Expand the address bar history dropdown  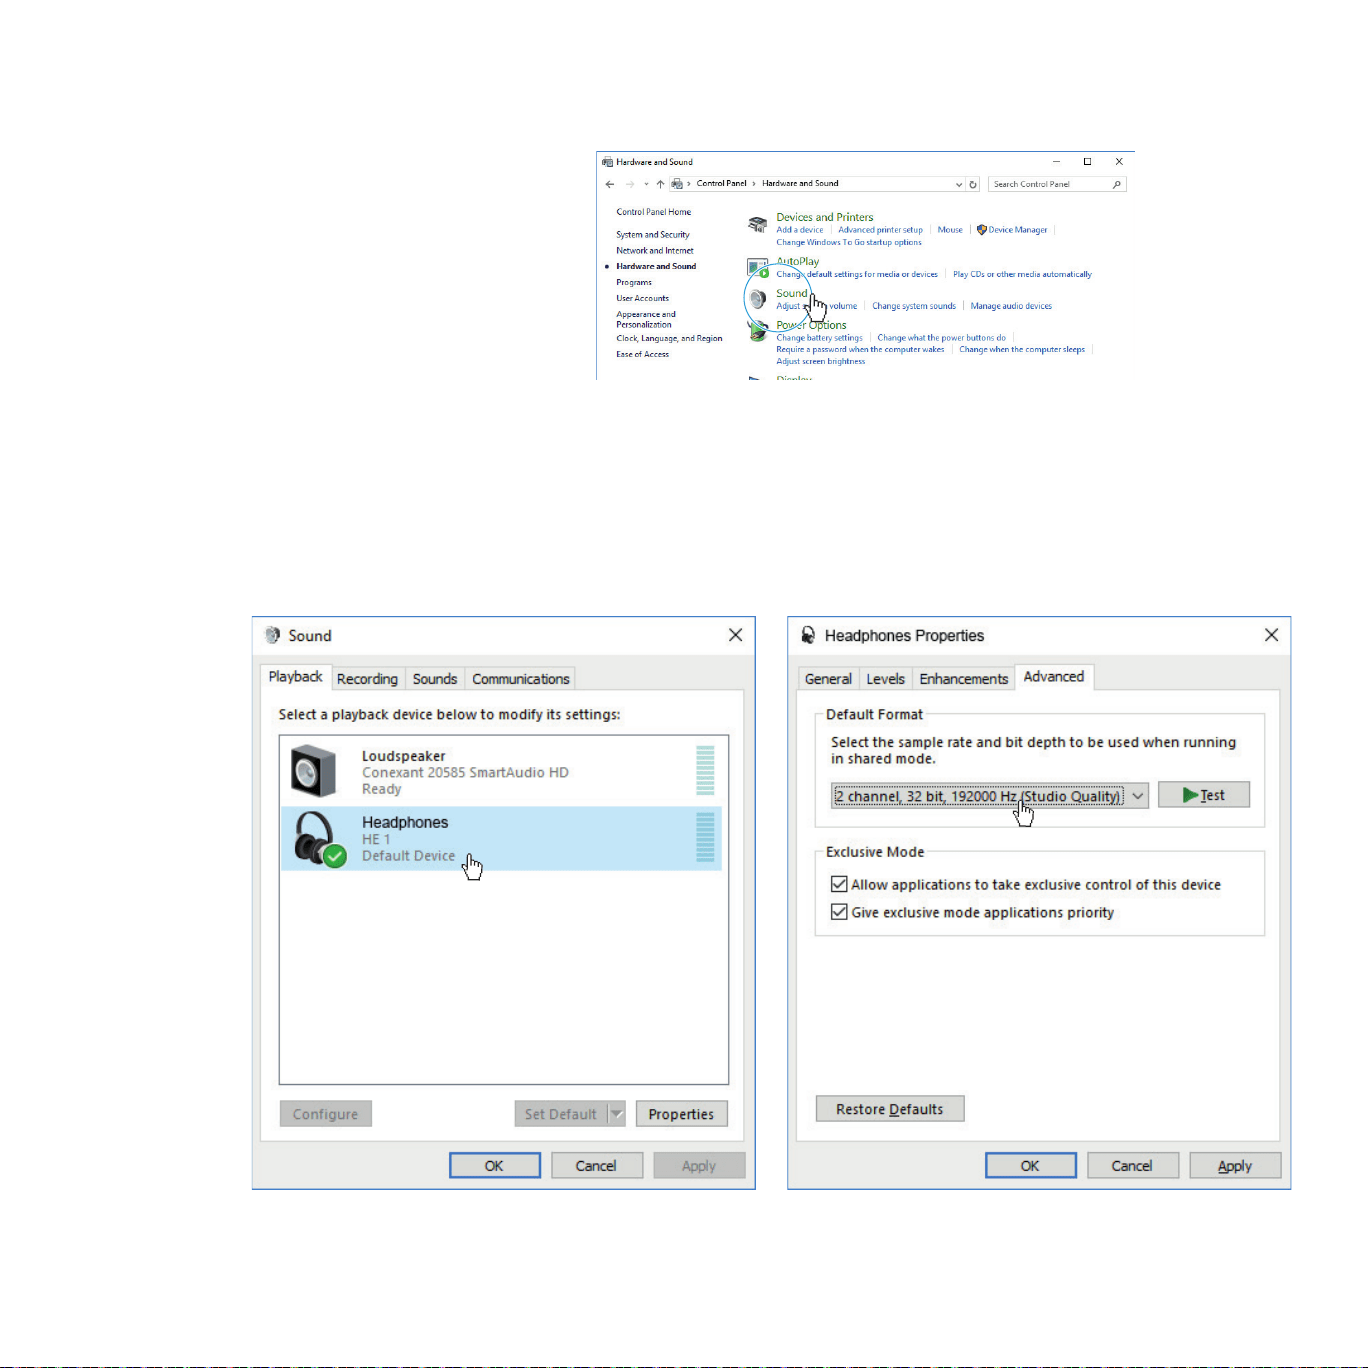click(958, 184)
